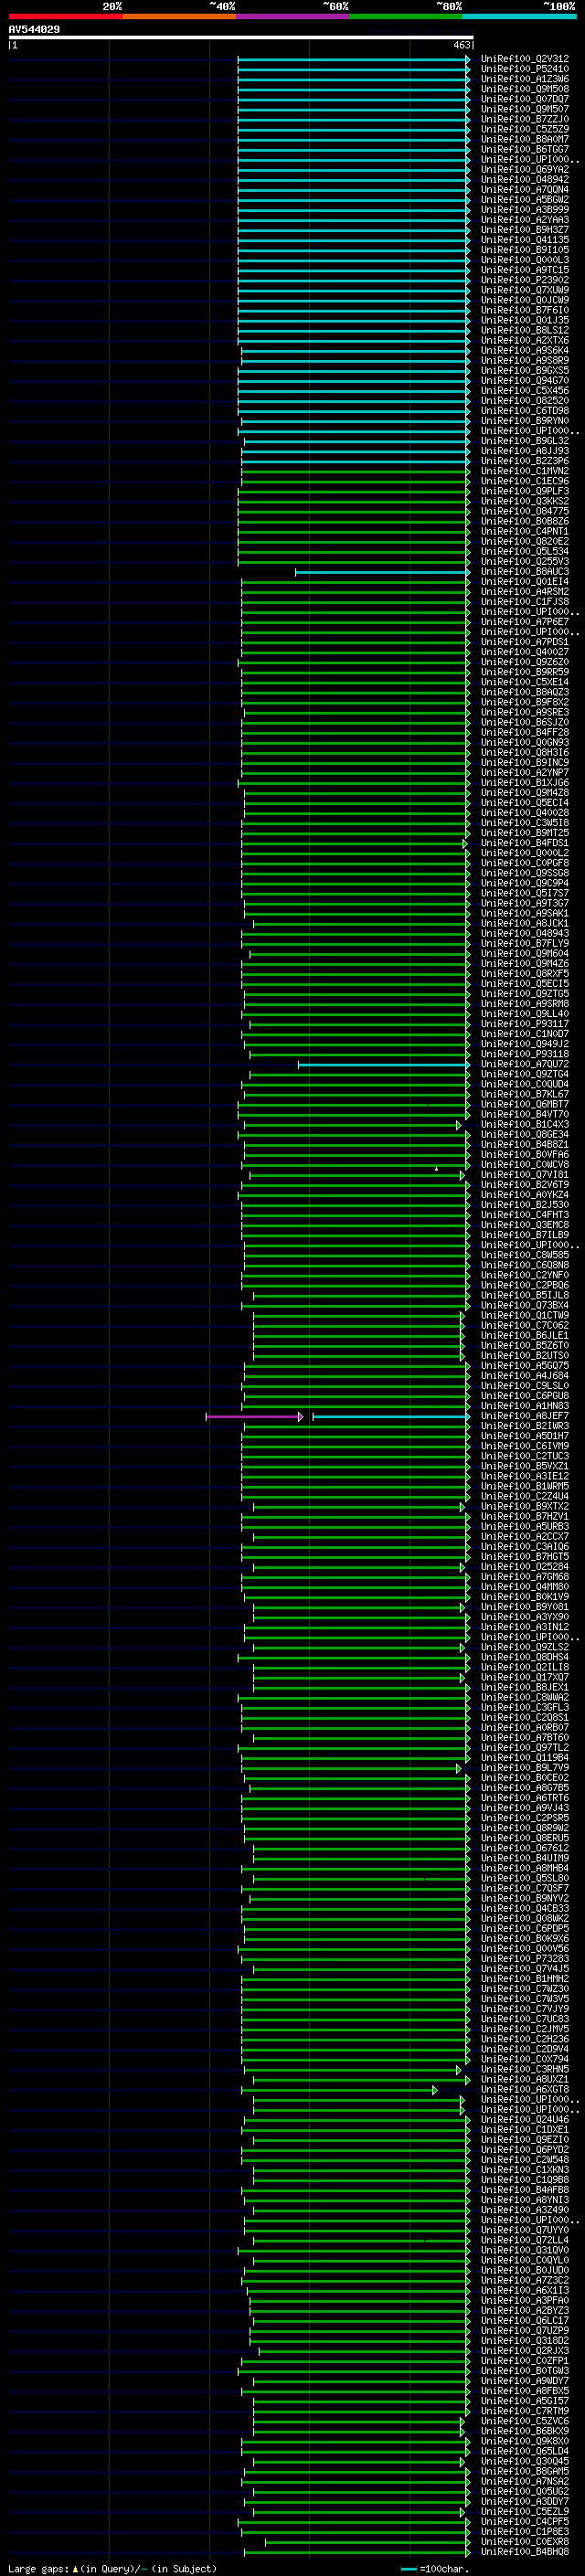Select hit label UniRef100_Q9PLF3
The width and height of the screenshot is (585, 2576).
[525, 491]
